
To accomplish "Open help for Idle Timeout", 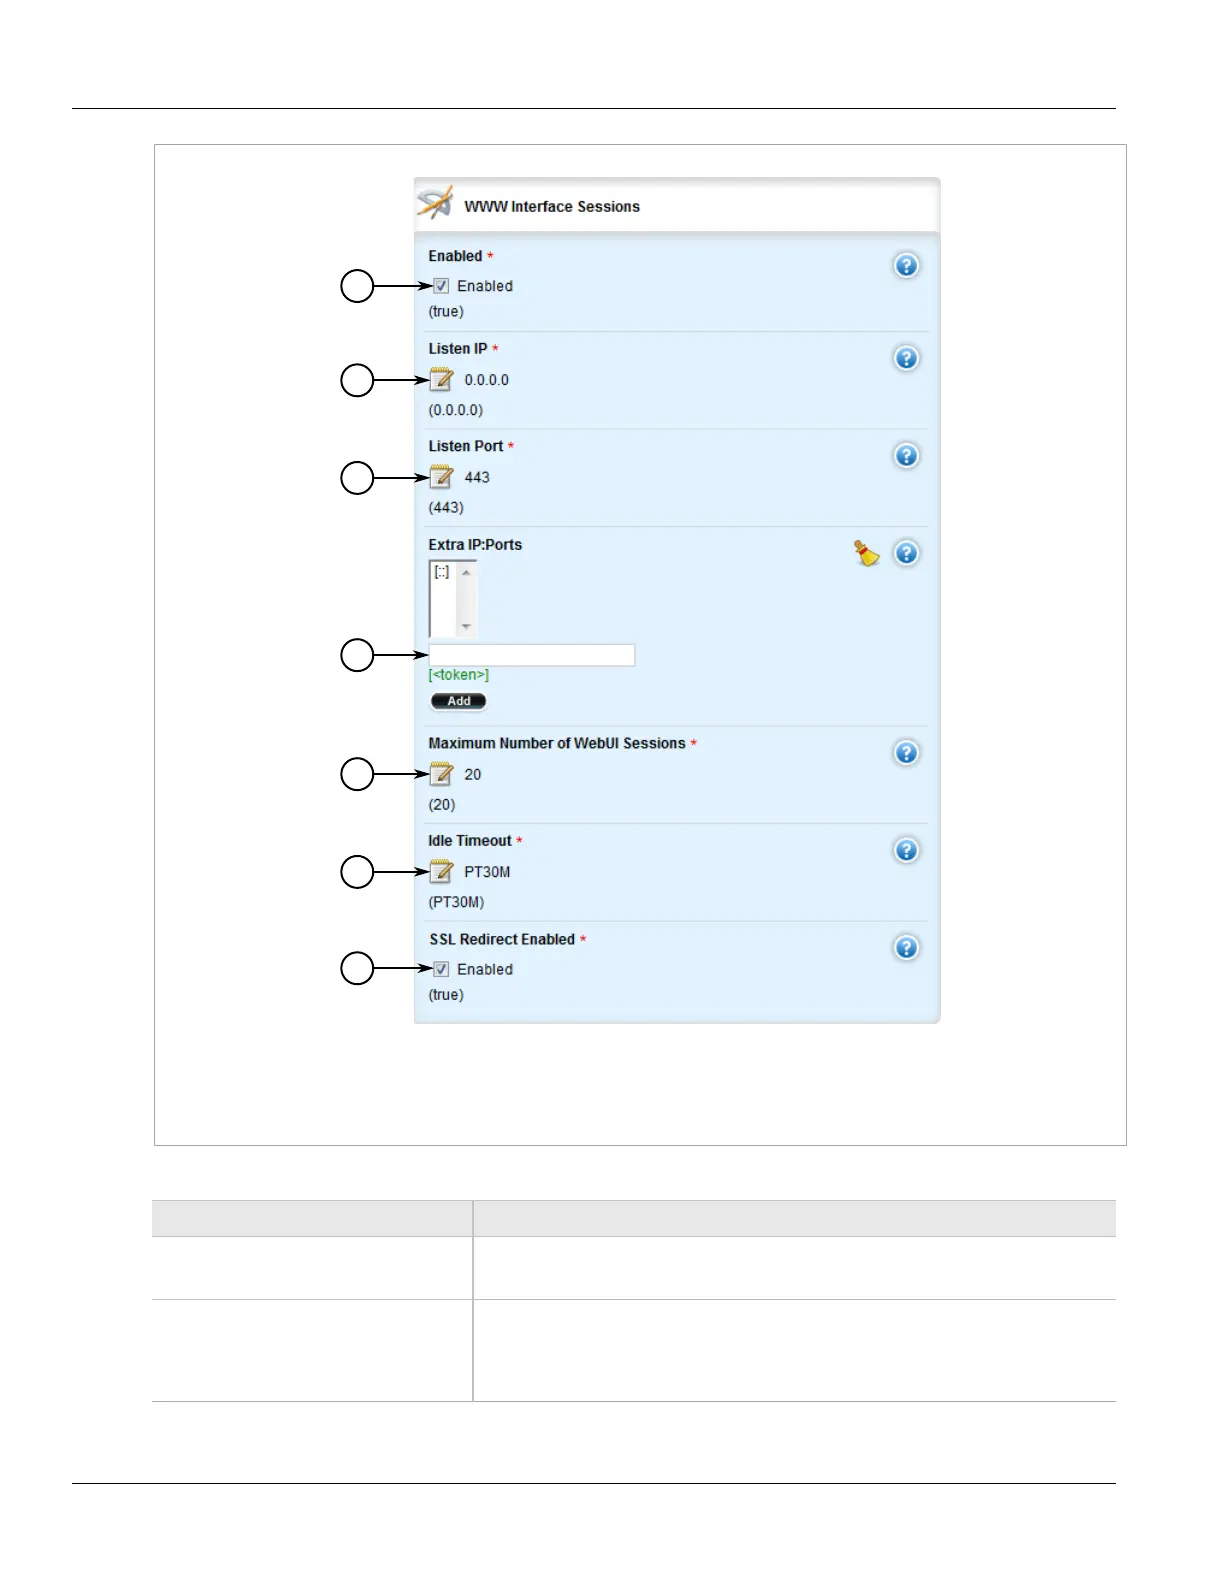I will [906, 850].
